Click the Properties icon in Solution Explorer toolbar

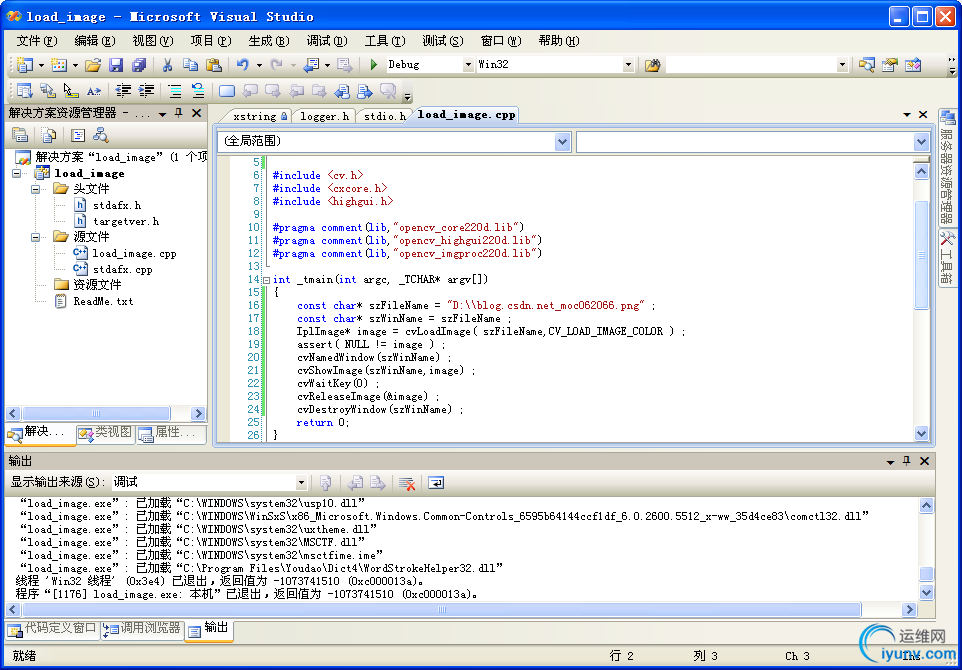click(x=20, y=135)
